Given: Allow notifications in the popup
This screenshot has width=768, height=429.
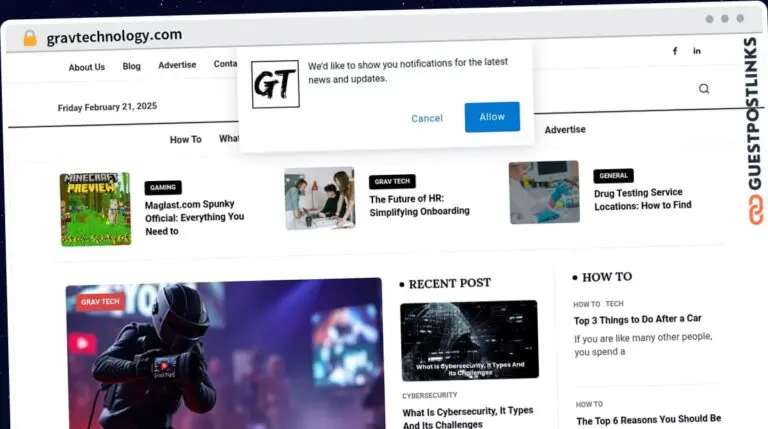Looking at the screenshot, I should coord(491,117).
